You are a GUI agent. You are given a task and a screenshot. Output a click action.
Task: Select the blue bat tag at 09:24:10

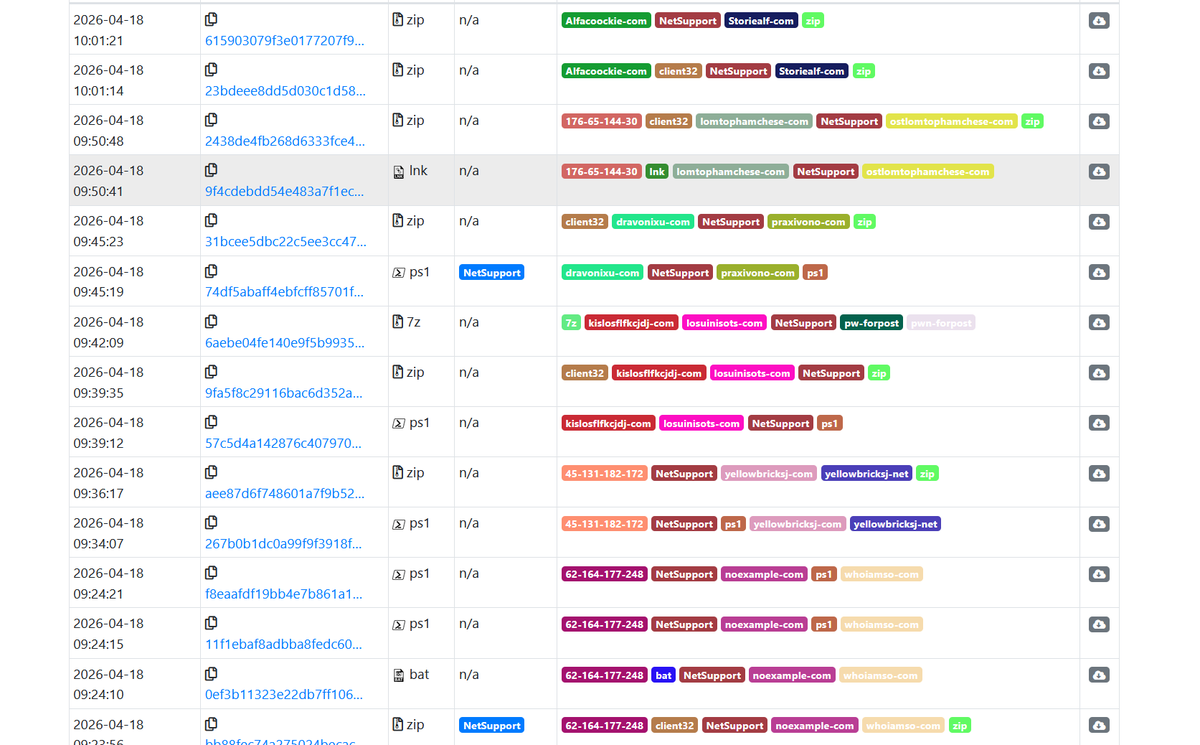point(663,675)
